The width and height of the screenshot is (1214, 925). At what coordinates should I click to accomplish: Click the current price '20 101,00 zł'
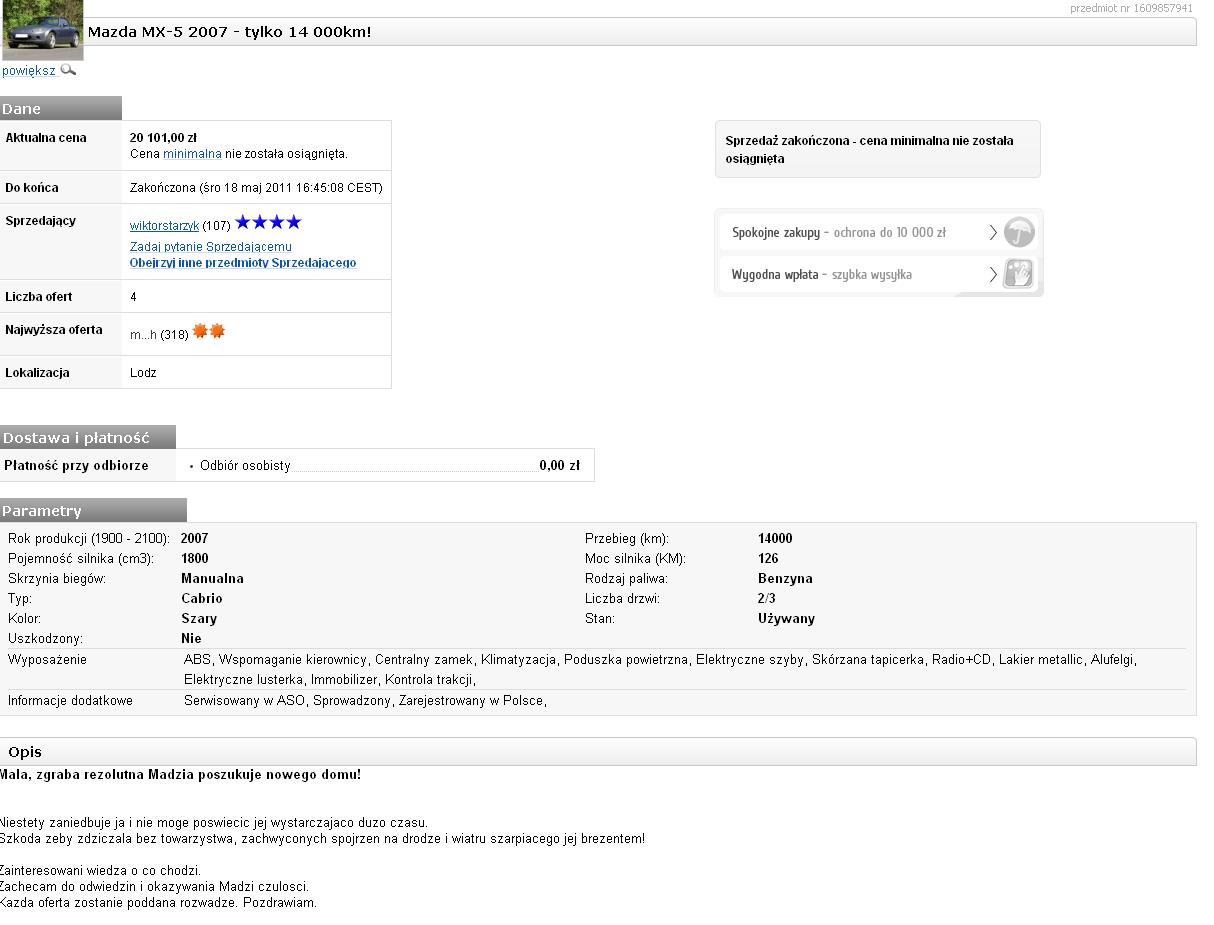[x=163, y=138]
